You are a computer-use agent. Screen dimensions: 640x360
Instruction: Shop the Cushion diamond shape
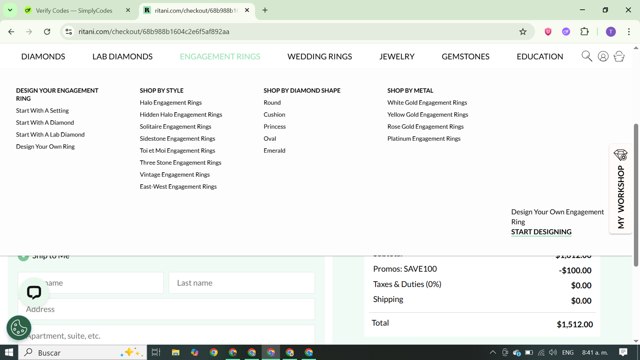click(x=274, y=115)
